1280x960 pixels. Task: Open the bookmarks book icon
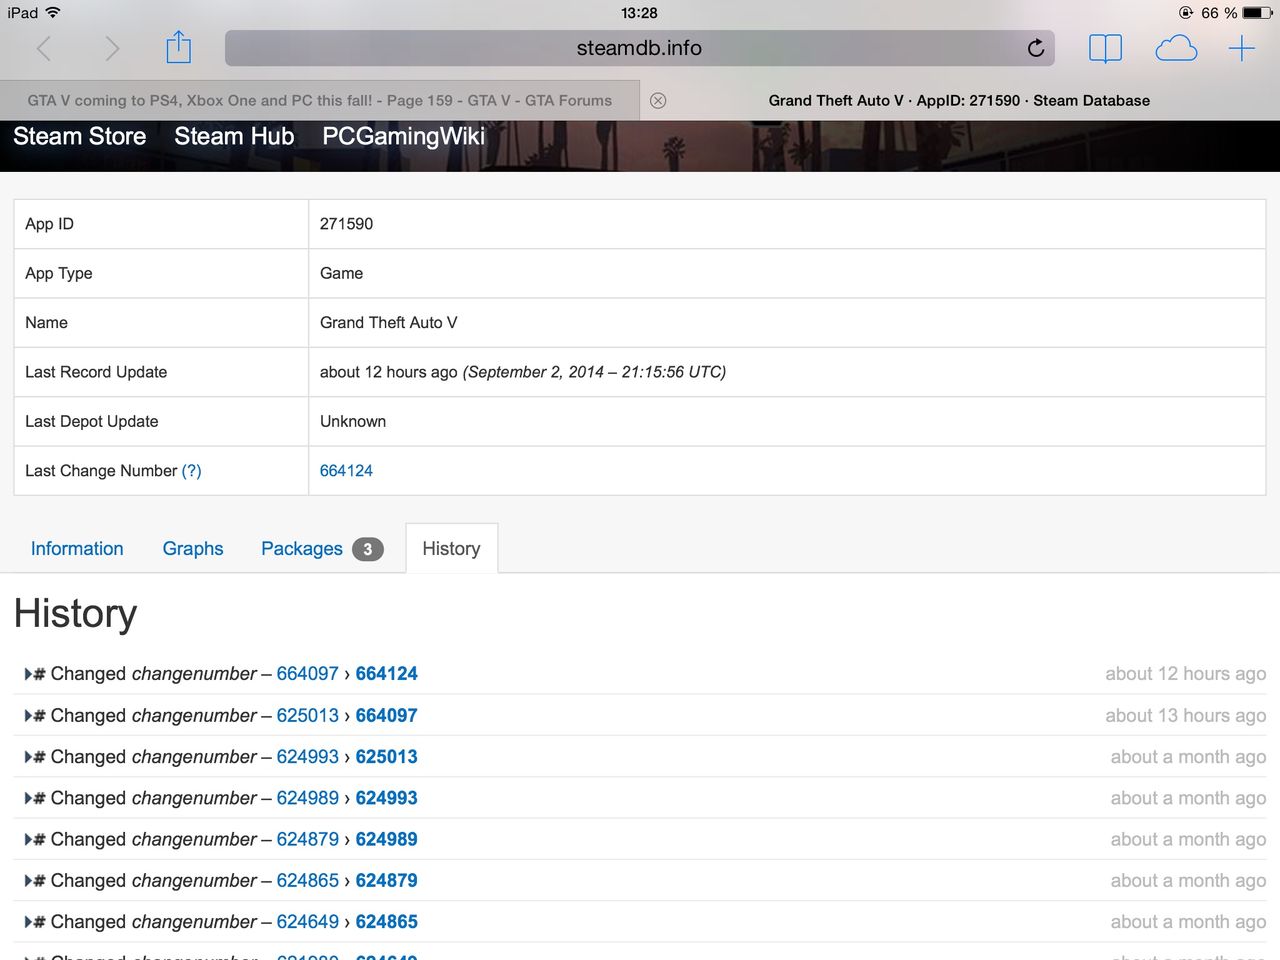[x=1105, y=49]
